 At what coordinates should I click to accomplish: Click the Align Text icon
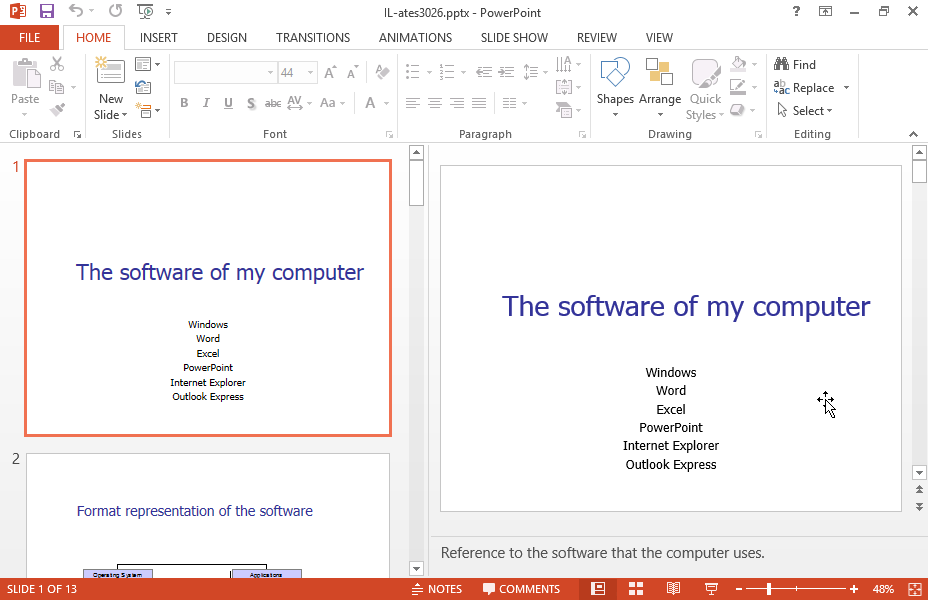[564, 87]
